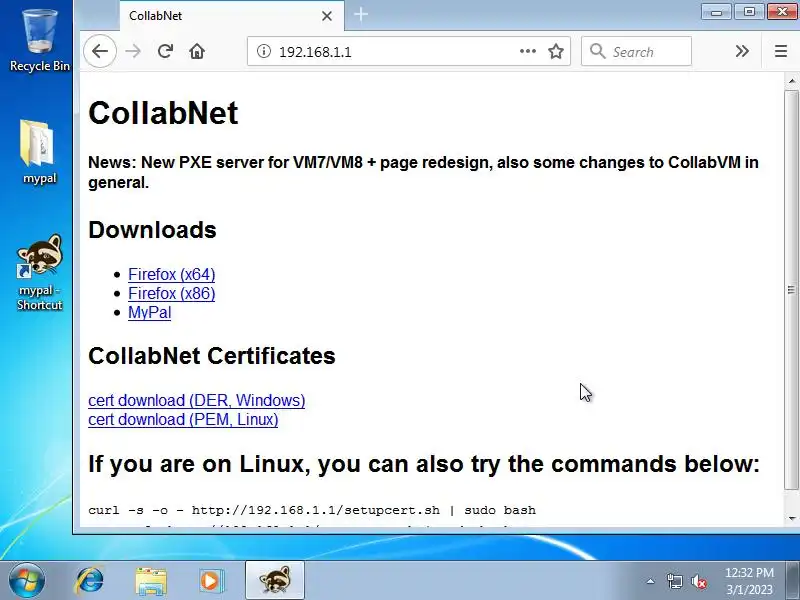Click the magnifier icon in search box
Screen dimensions: 800x600
(x=597, y=51)
